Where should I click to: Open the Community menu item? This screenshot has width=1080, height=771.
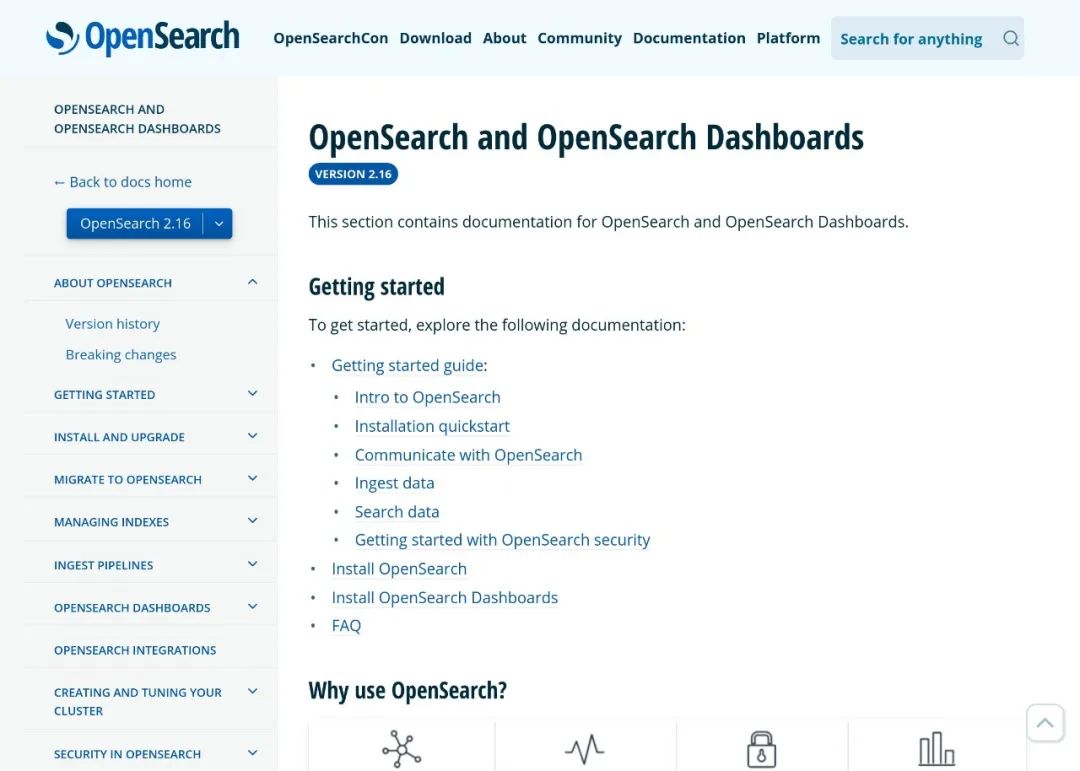tap(579, 39)
